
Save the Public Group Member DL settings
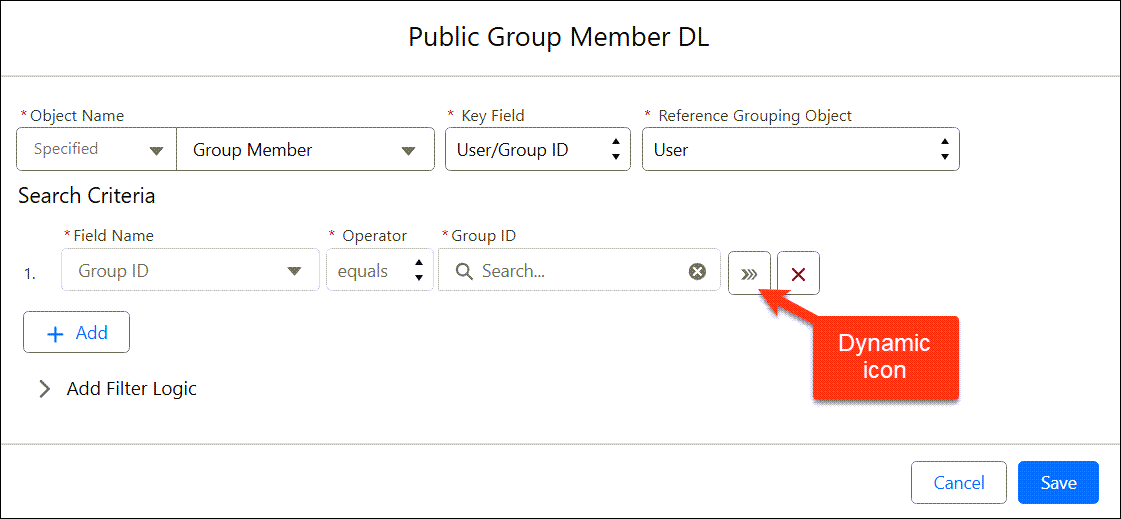1058,483
